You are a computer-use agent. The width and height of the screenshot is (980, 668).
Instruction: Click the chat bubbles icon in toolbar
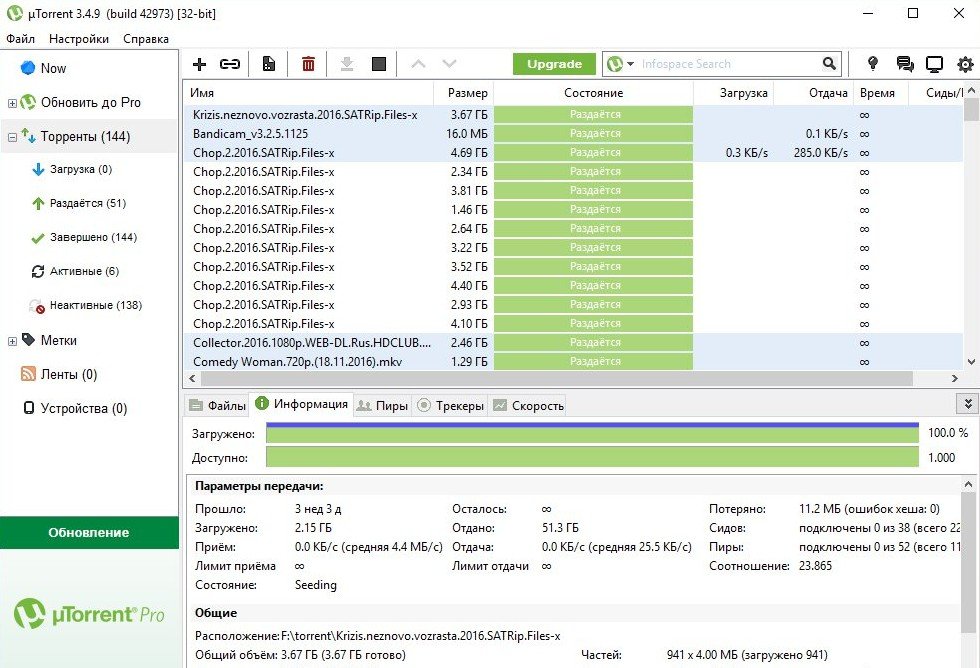tap(904, 64)
